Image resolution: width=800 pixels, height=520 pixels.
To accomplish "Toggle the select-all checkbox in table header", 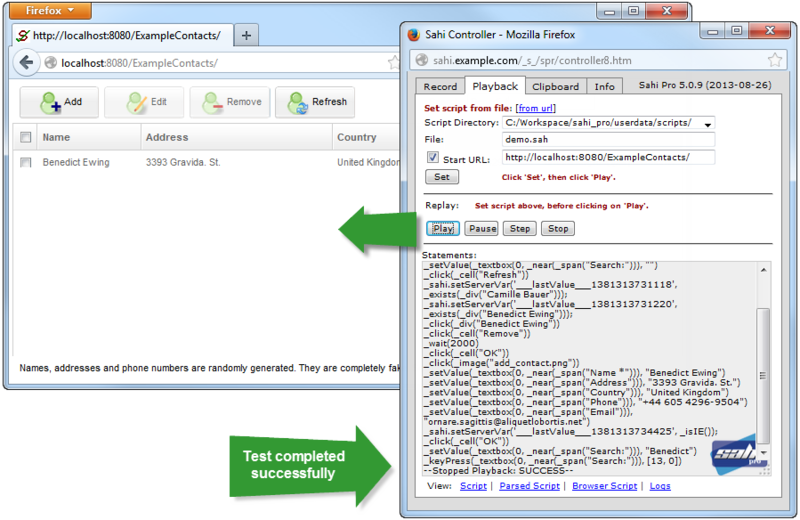I will pos(26,137).
